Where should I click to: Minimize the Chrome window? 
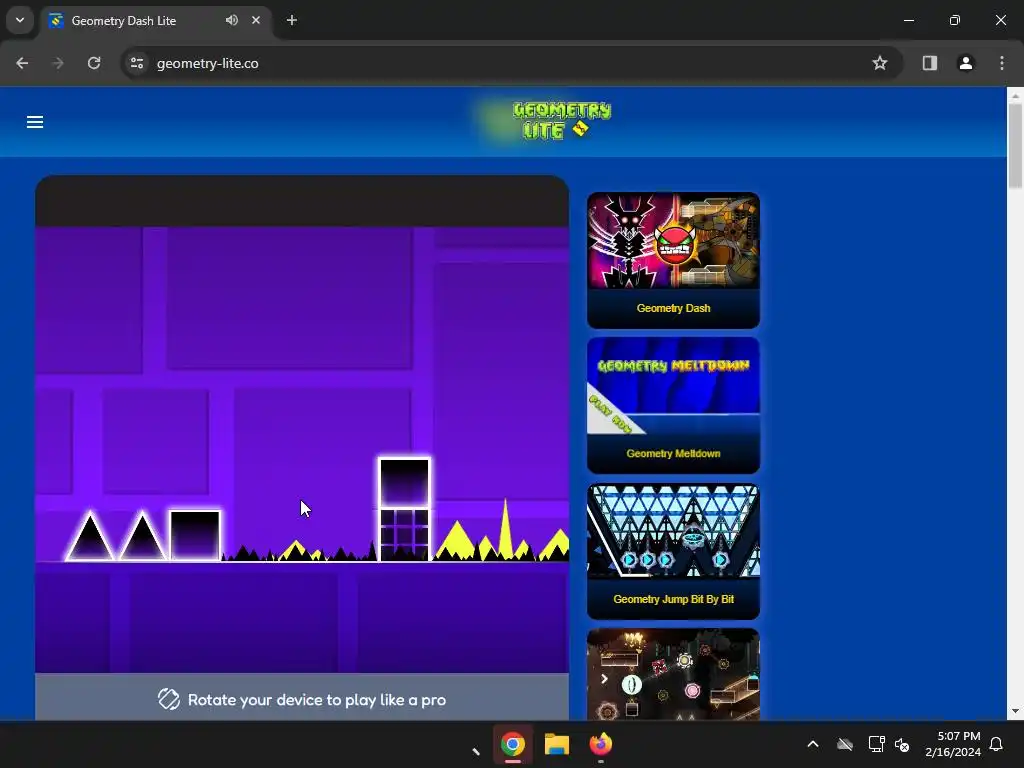909,20
